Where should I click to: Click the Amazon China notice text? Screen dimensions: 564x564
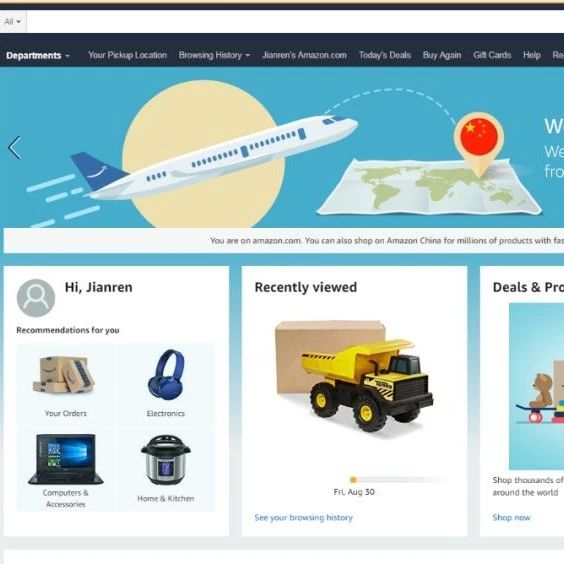387,241
